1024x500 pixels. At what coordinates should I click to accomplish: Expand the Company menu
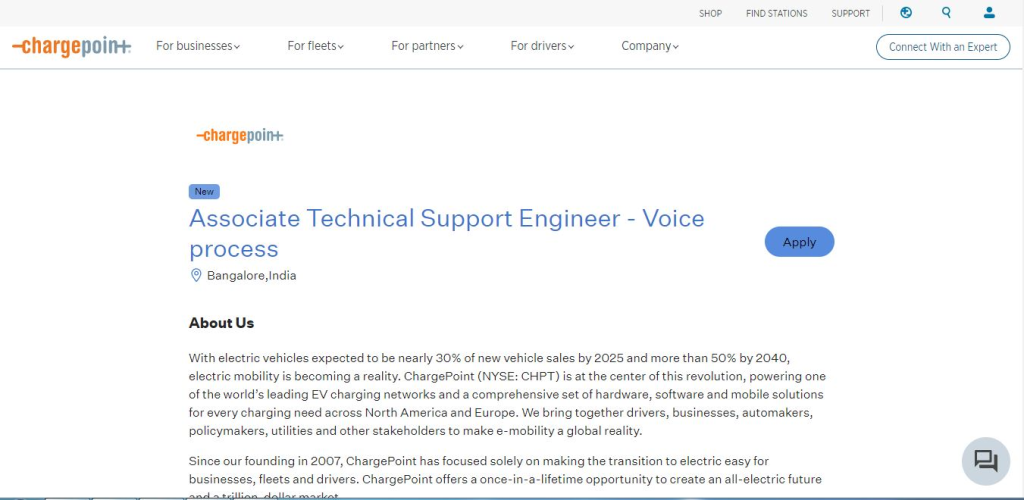[650, 46]
